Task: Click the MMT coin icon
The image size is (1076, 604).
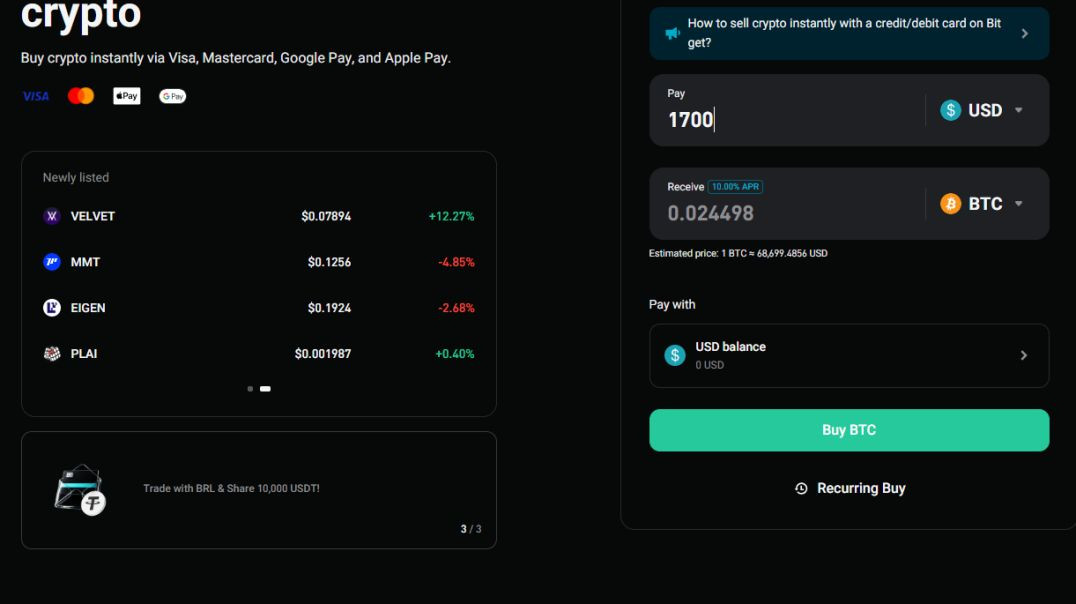Action: click(x=52, y=262)
